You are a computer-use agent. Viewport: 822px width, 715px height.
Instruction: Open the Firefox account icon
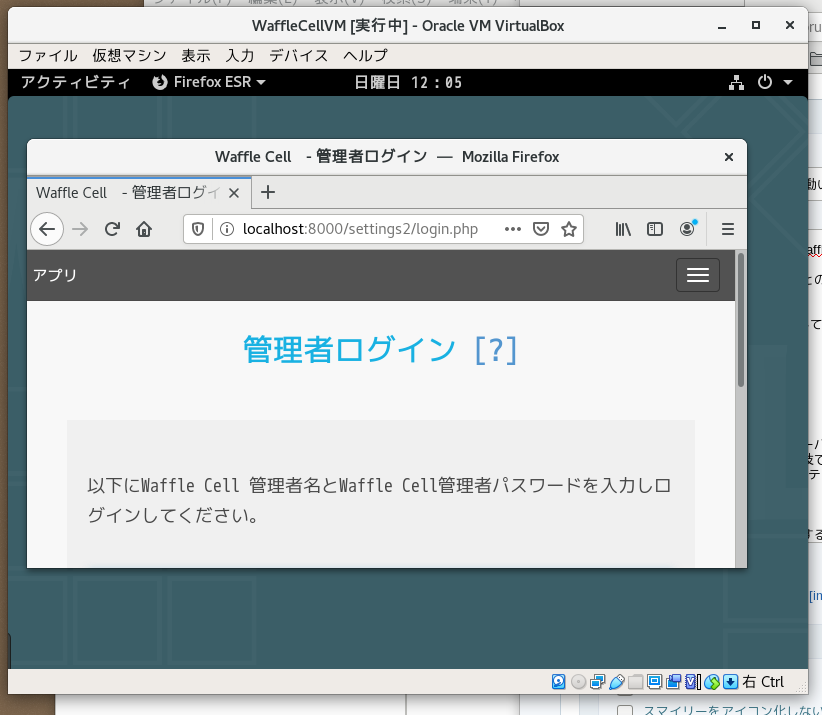click(x=687, y=229)
